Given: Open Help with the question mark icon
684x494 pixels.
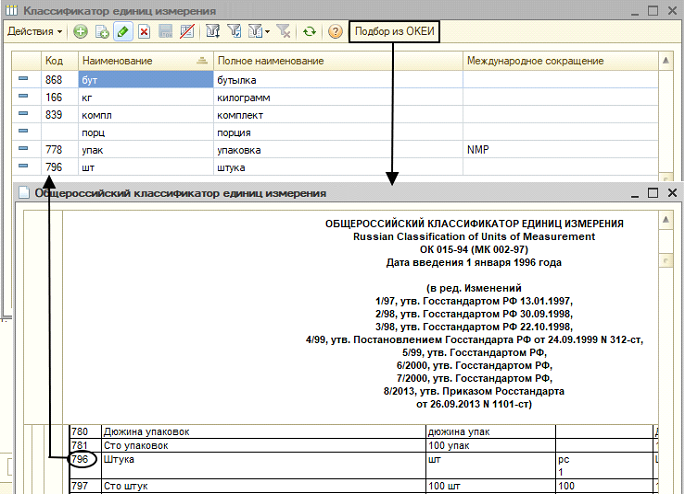Looking at the screenshot, I should tap(335, 32).
